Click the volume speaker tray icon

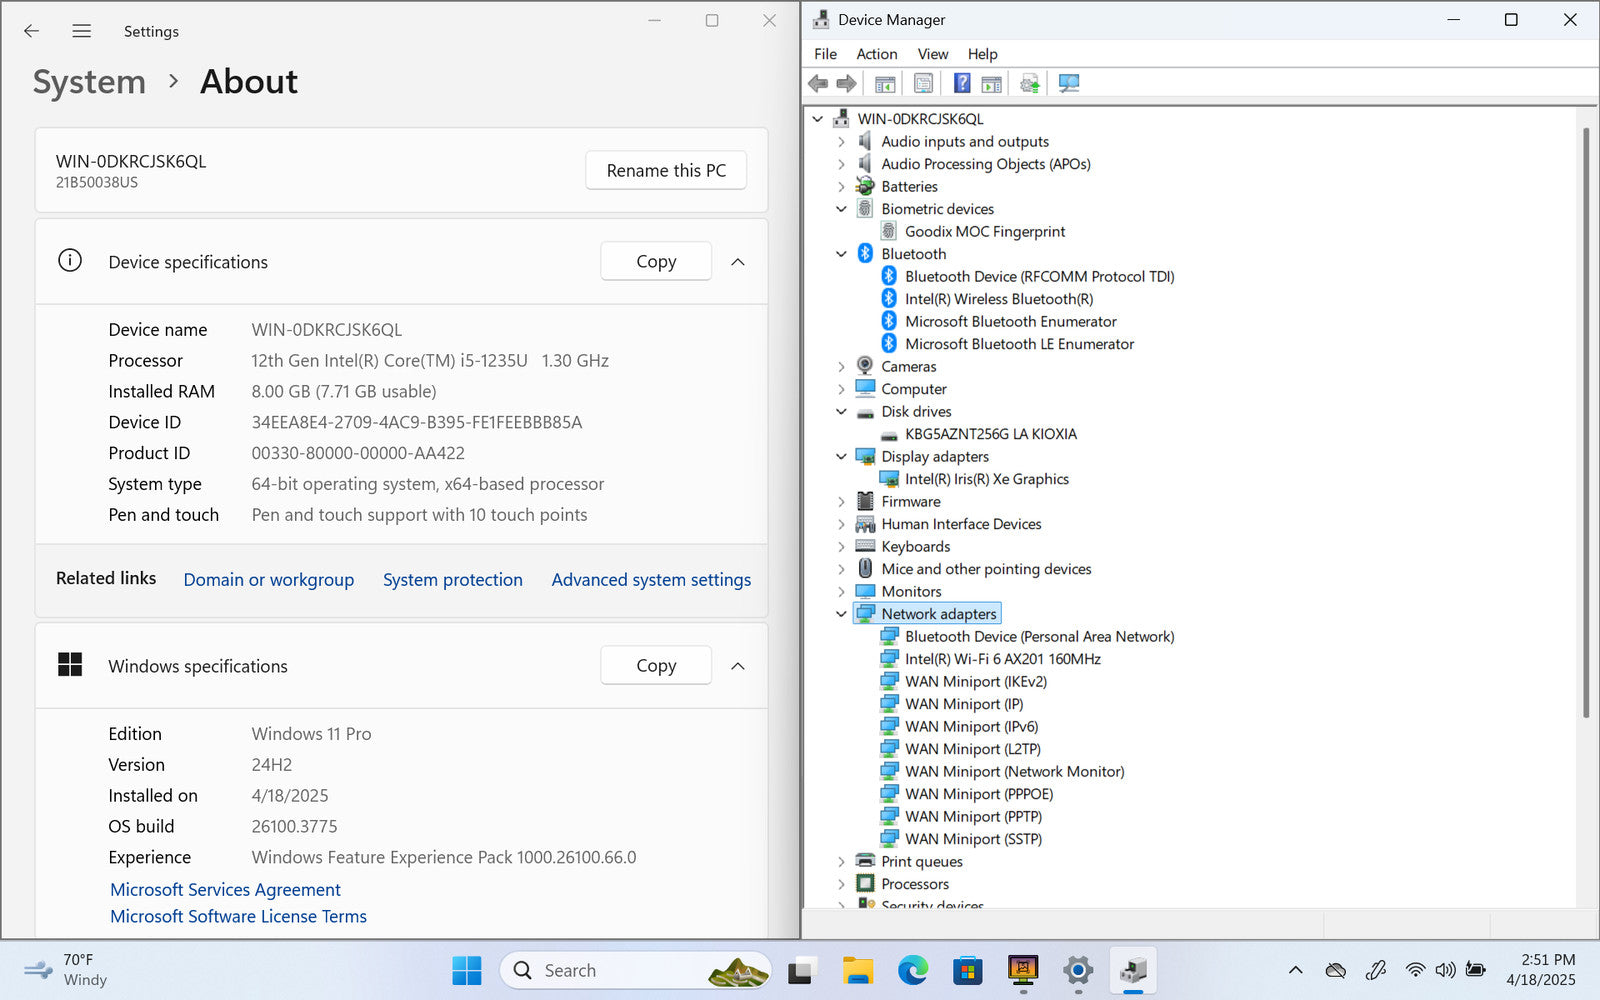(1445, 970)
